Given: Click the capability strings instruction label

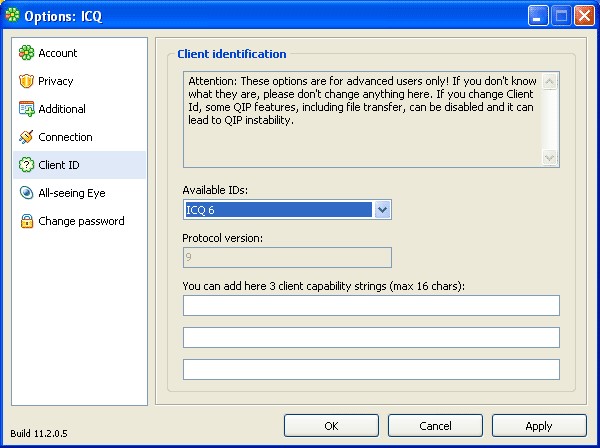Looking at the screenshot, I should (324, 286).
